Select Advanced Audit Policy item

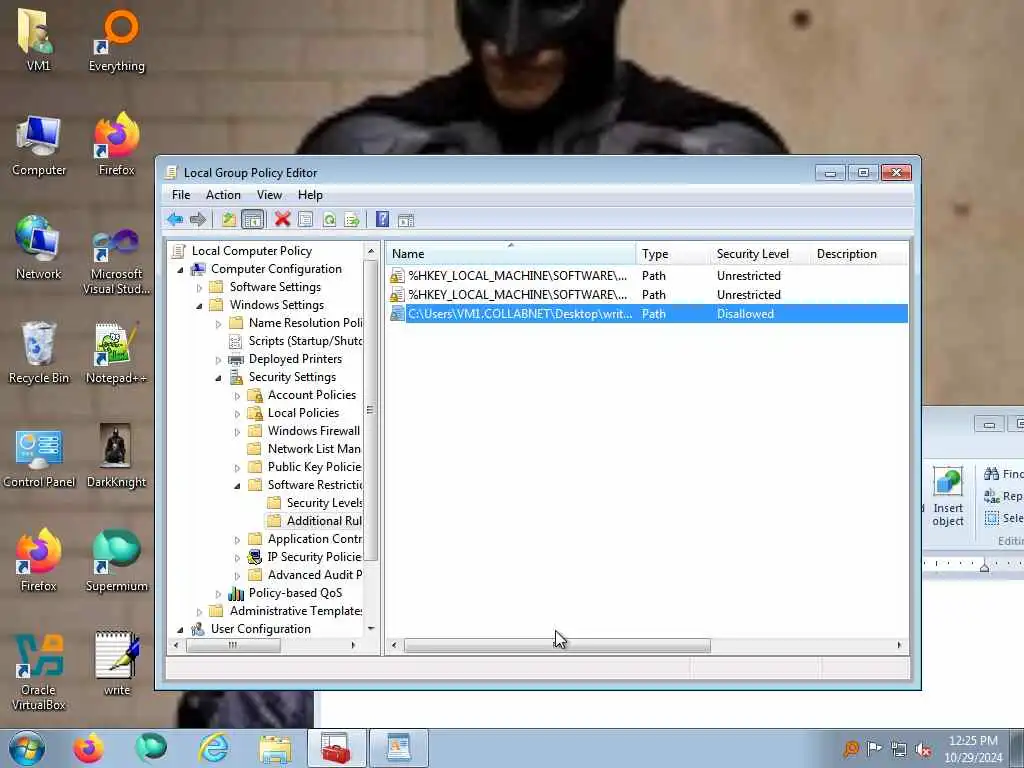tap(315, 575)
